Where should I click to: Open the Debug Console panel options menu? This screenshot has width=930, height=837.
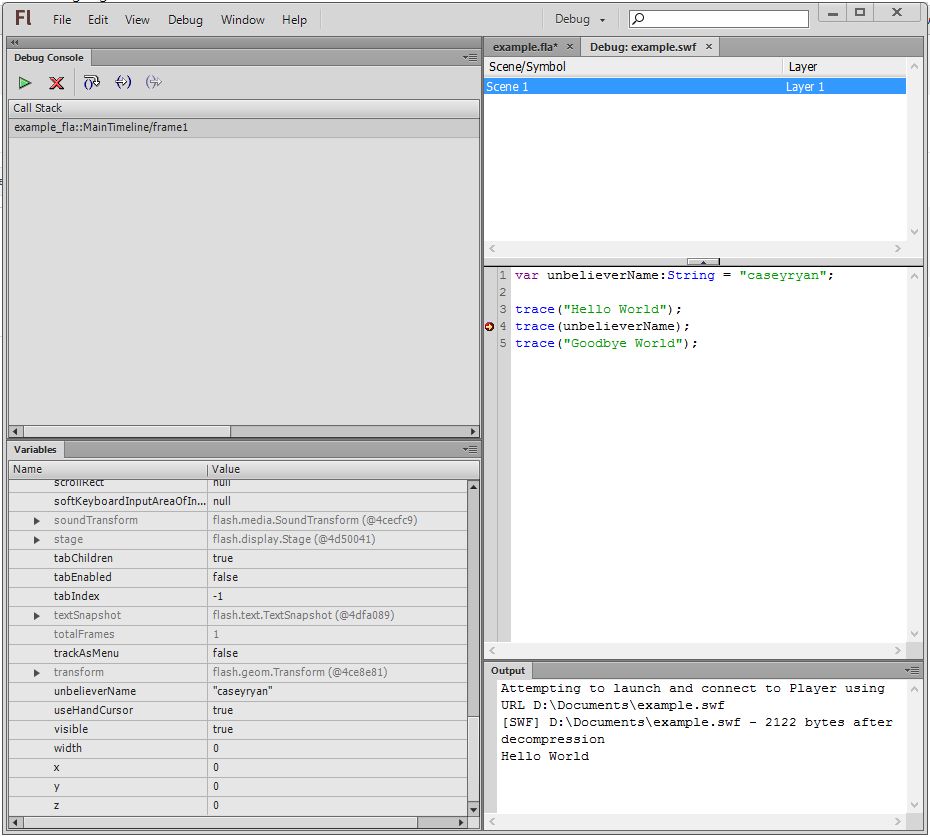pyautogui.click(x=470, y=58)
